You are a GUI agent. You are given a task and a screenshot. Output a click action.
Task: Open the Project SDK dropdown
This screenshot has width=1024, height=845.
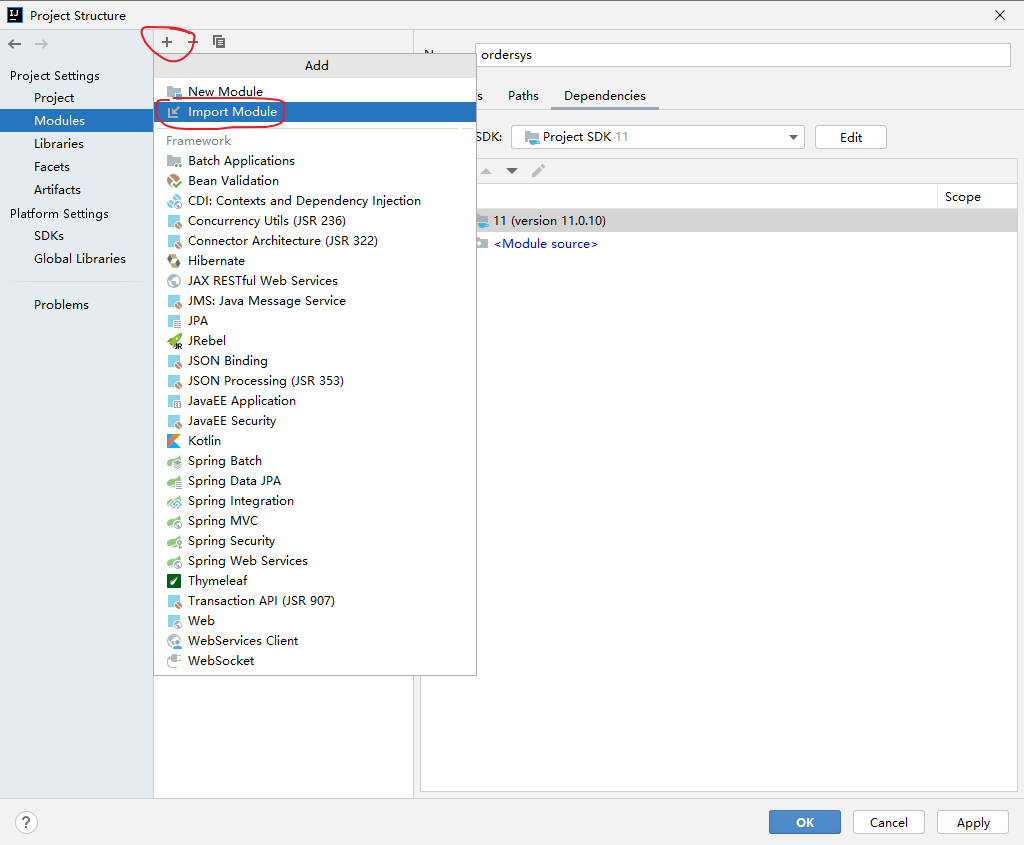pyautogui.click(x=658, y=137)
